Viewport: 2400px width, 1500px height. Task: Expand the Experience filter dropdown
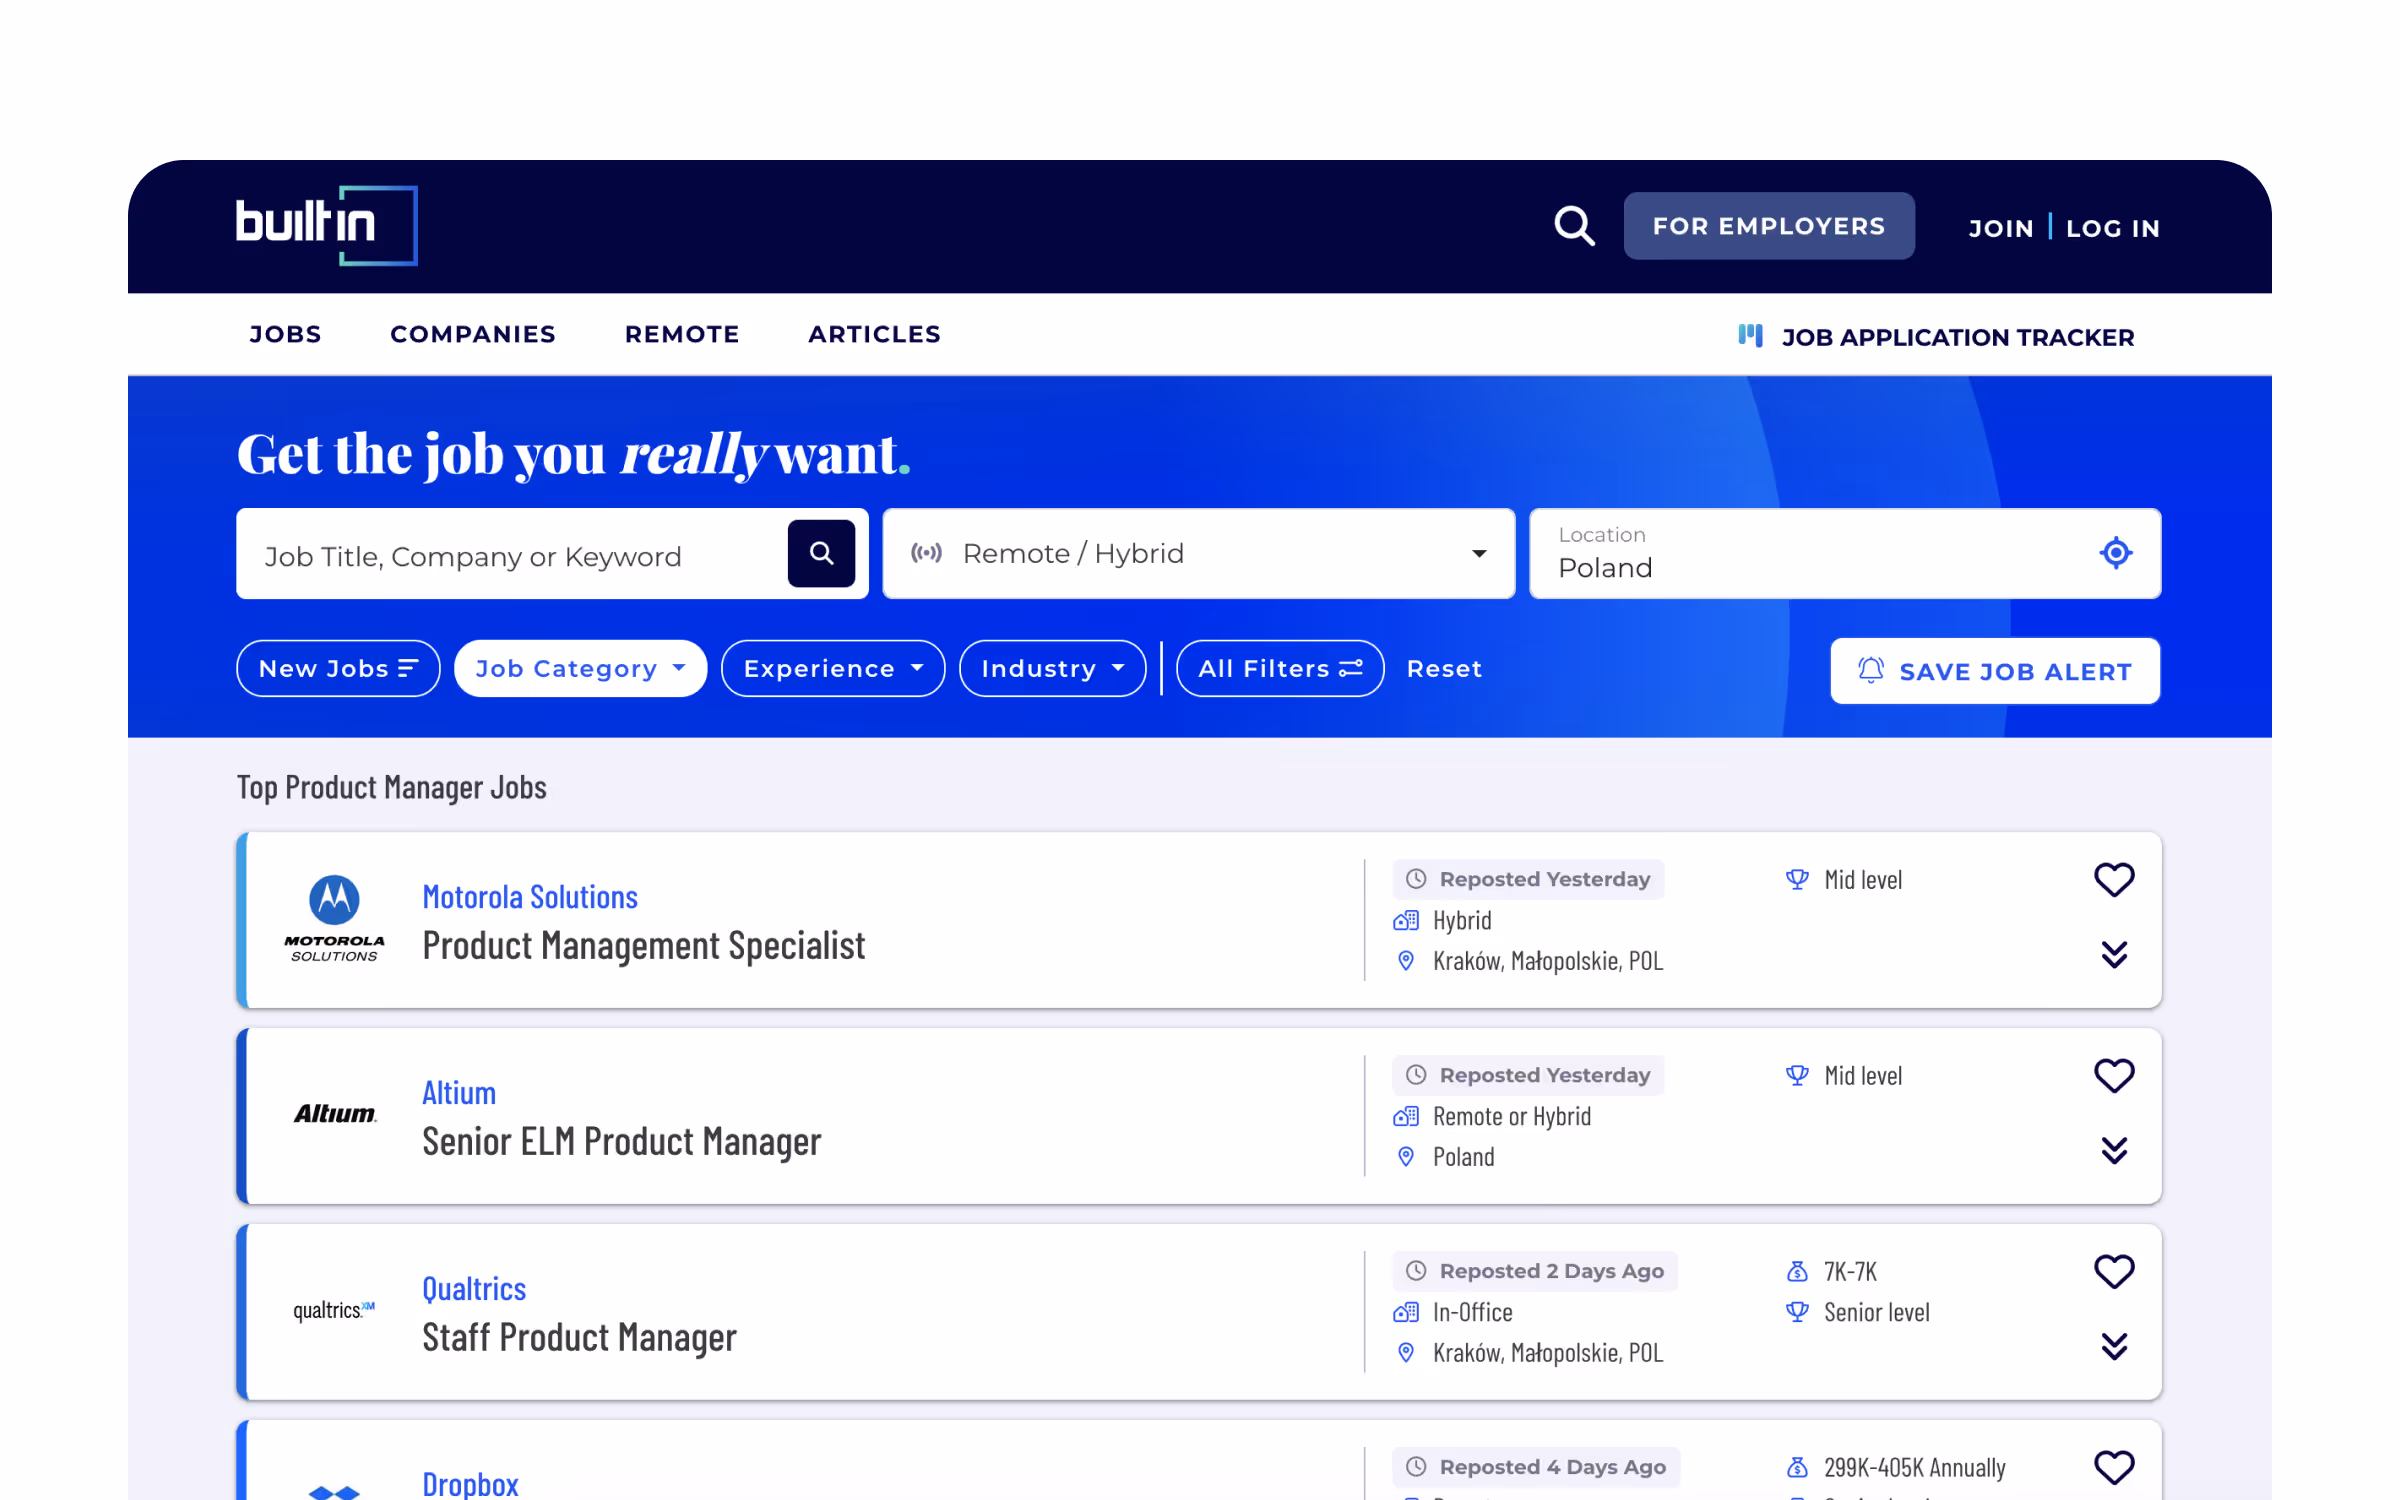(832, 668)
